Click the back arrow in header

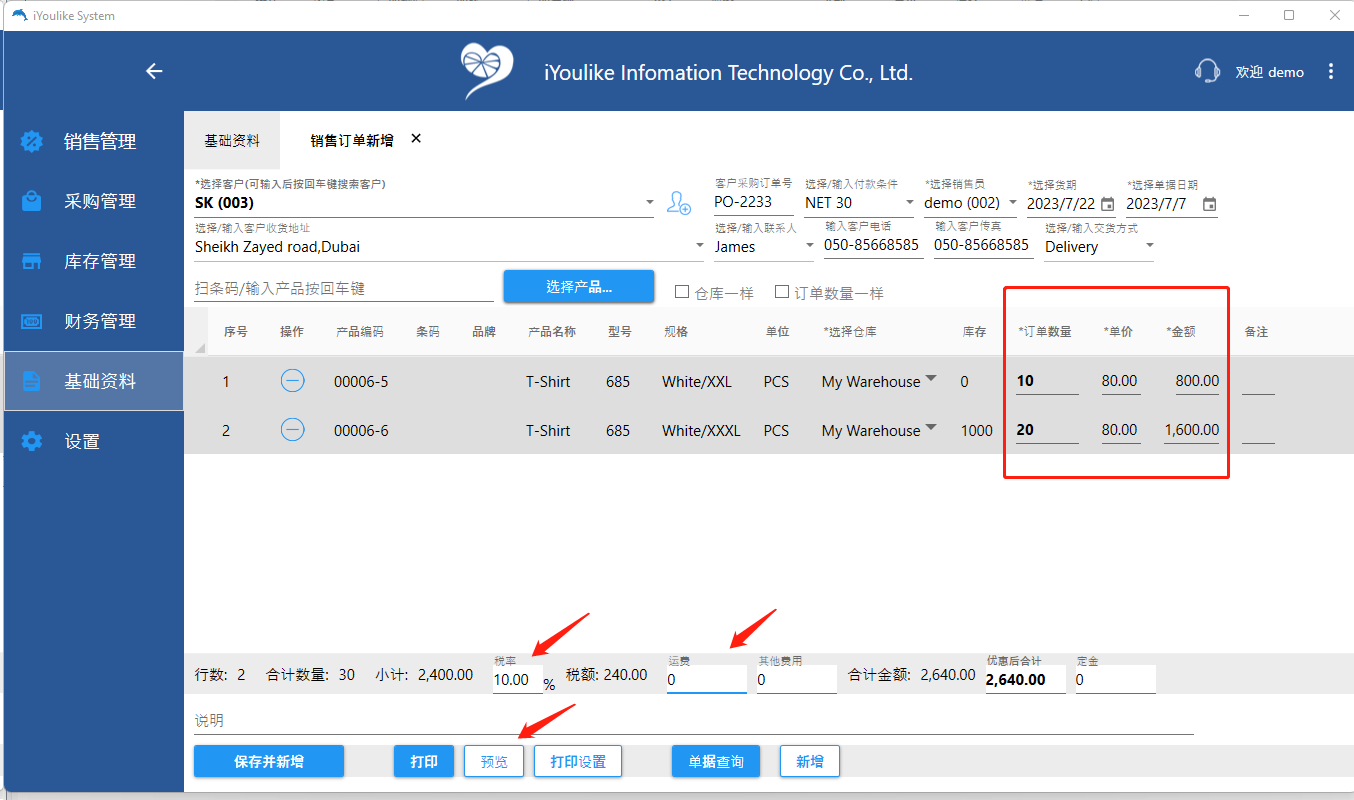(x=154, y=71)
